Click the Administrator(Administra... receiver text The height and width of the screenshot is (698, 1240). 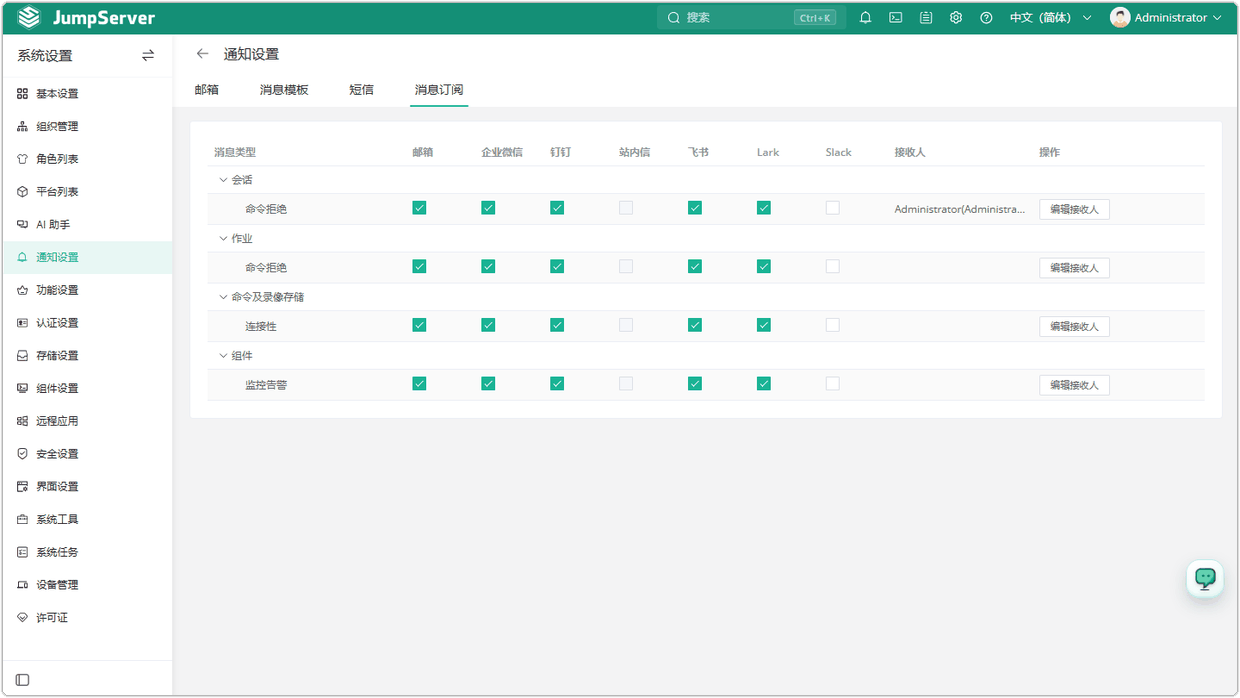coord(960,209)
